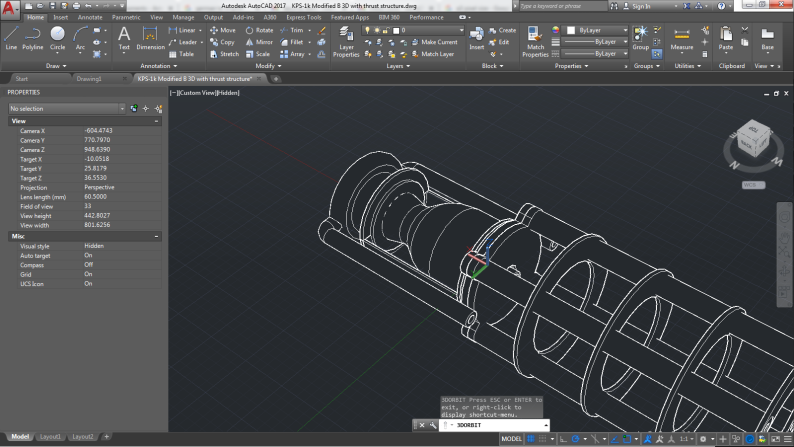794x447 pixels.
Task: Toggle the MODEL space button
Action: [x=511, y=439]
